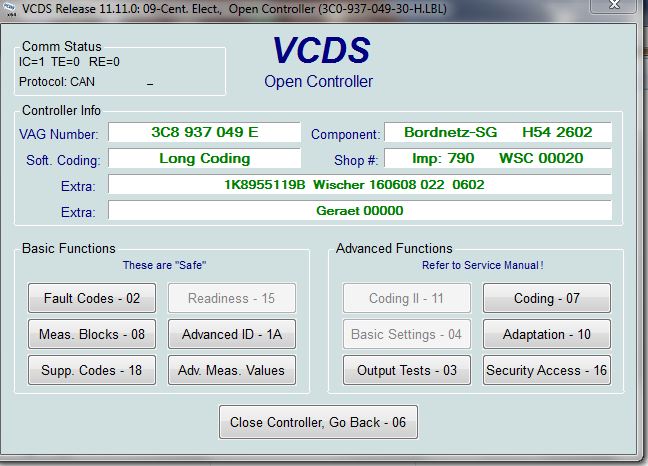Click the VCDS icon in title bar

(9, 9)
